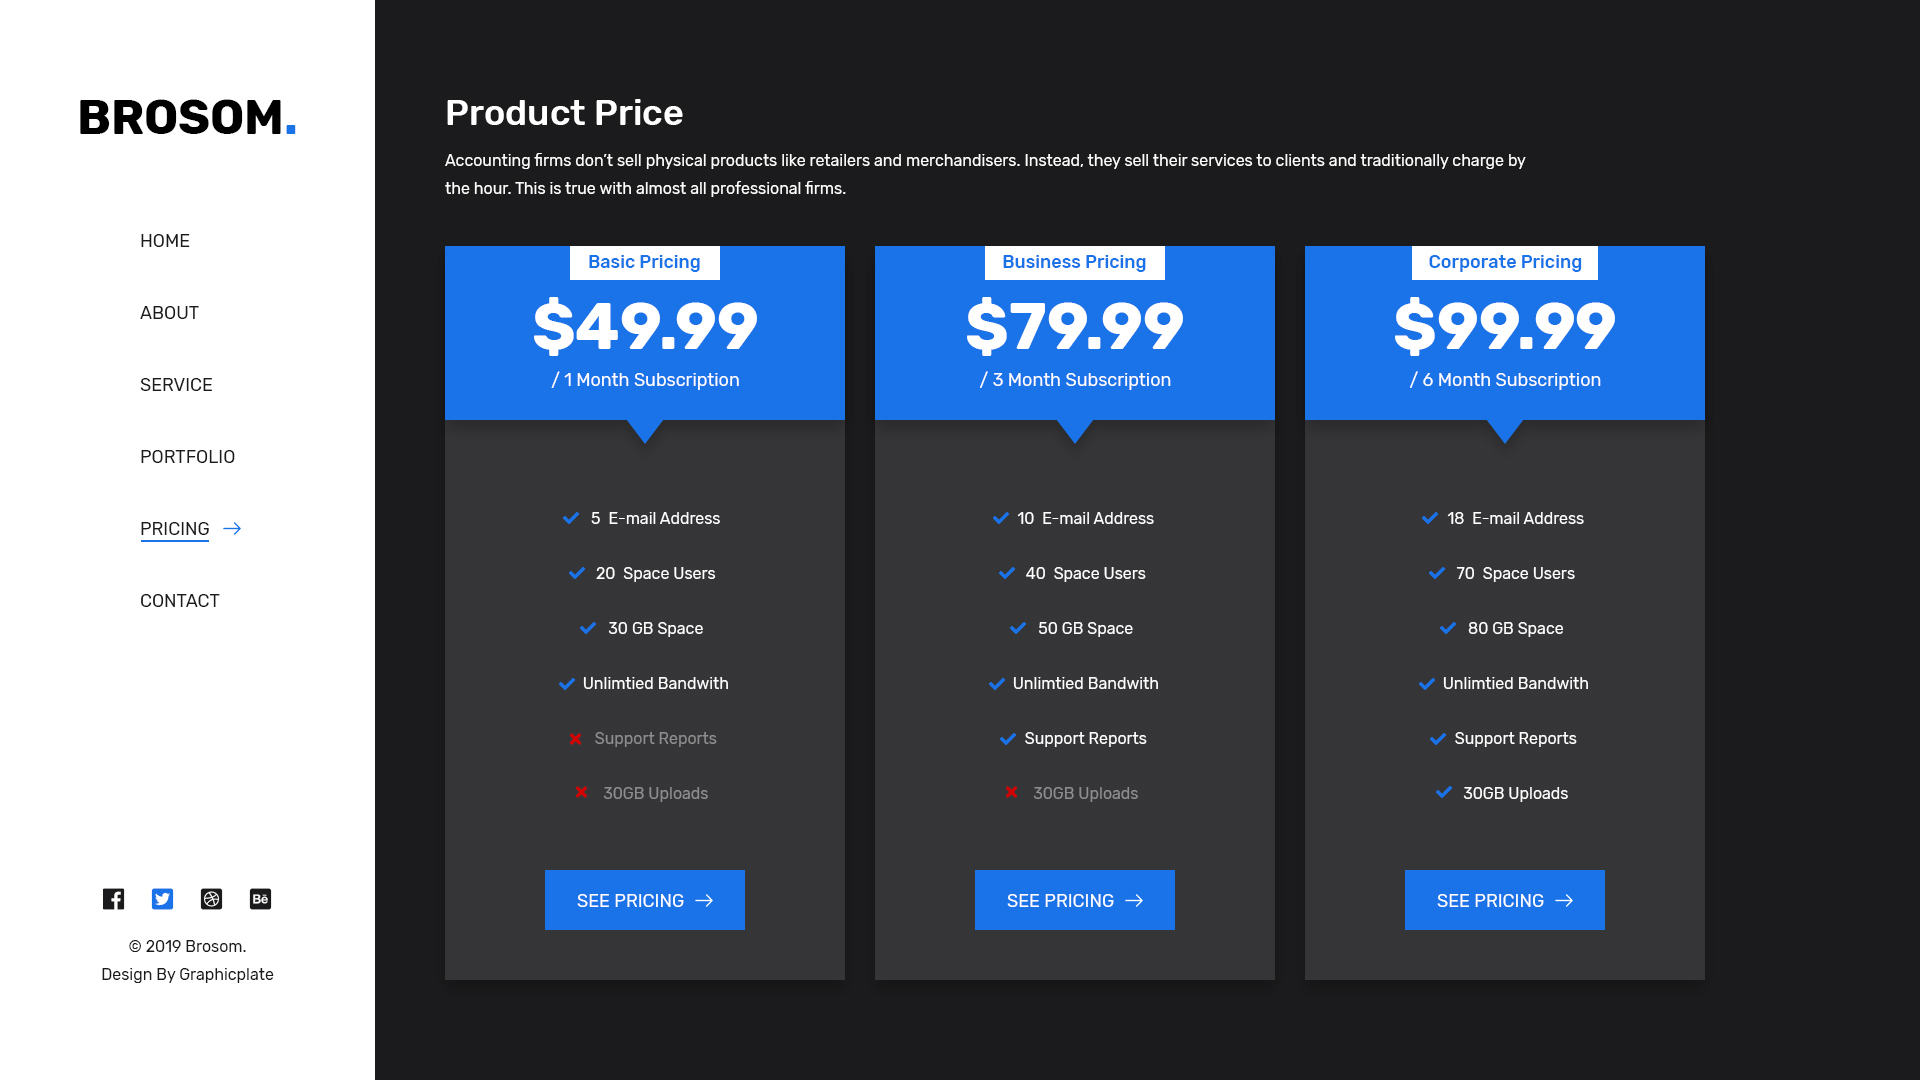Open the Facebook social icon

pos(113,899)
